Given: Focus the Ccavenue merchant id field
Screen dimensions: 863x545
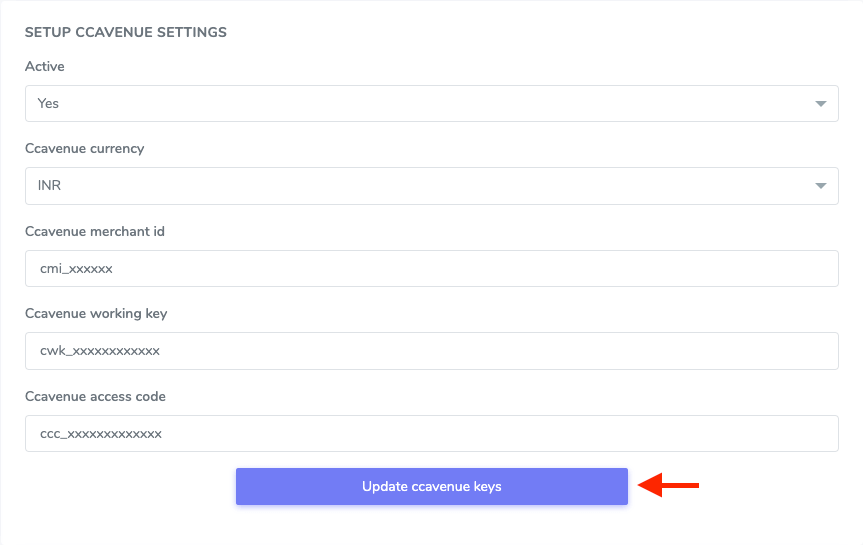Looking at the screenshot, I should [431, 269].
